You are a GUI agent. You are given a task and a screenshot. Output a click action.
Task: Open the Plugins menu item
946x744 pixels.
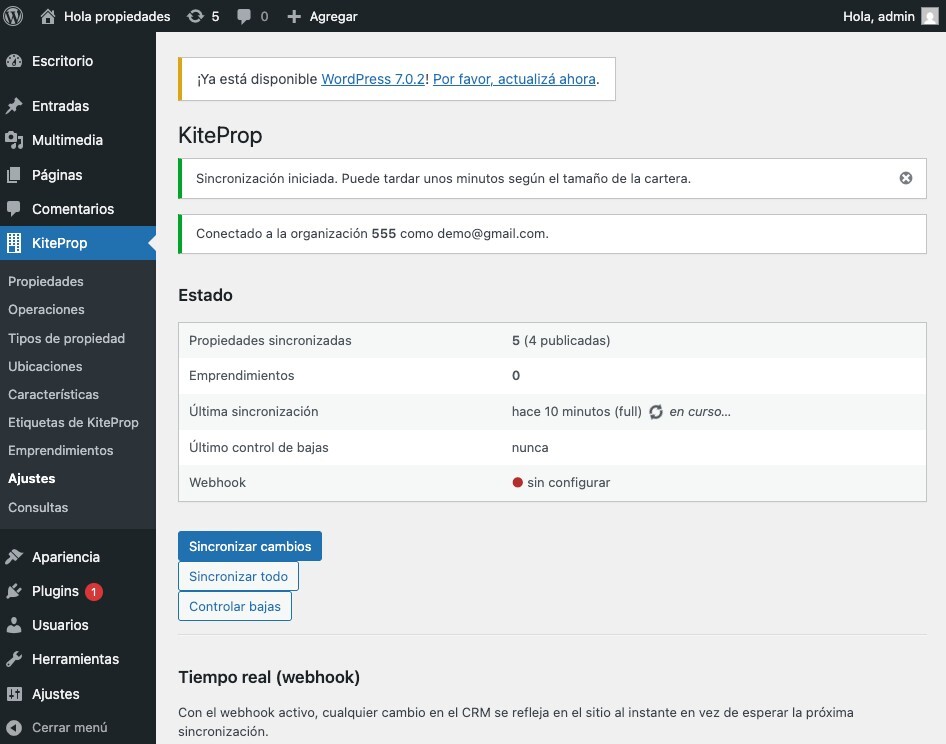[x=78, y=591]
